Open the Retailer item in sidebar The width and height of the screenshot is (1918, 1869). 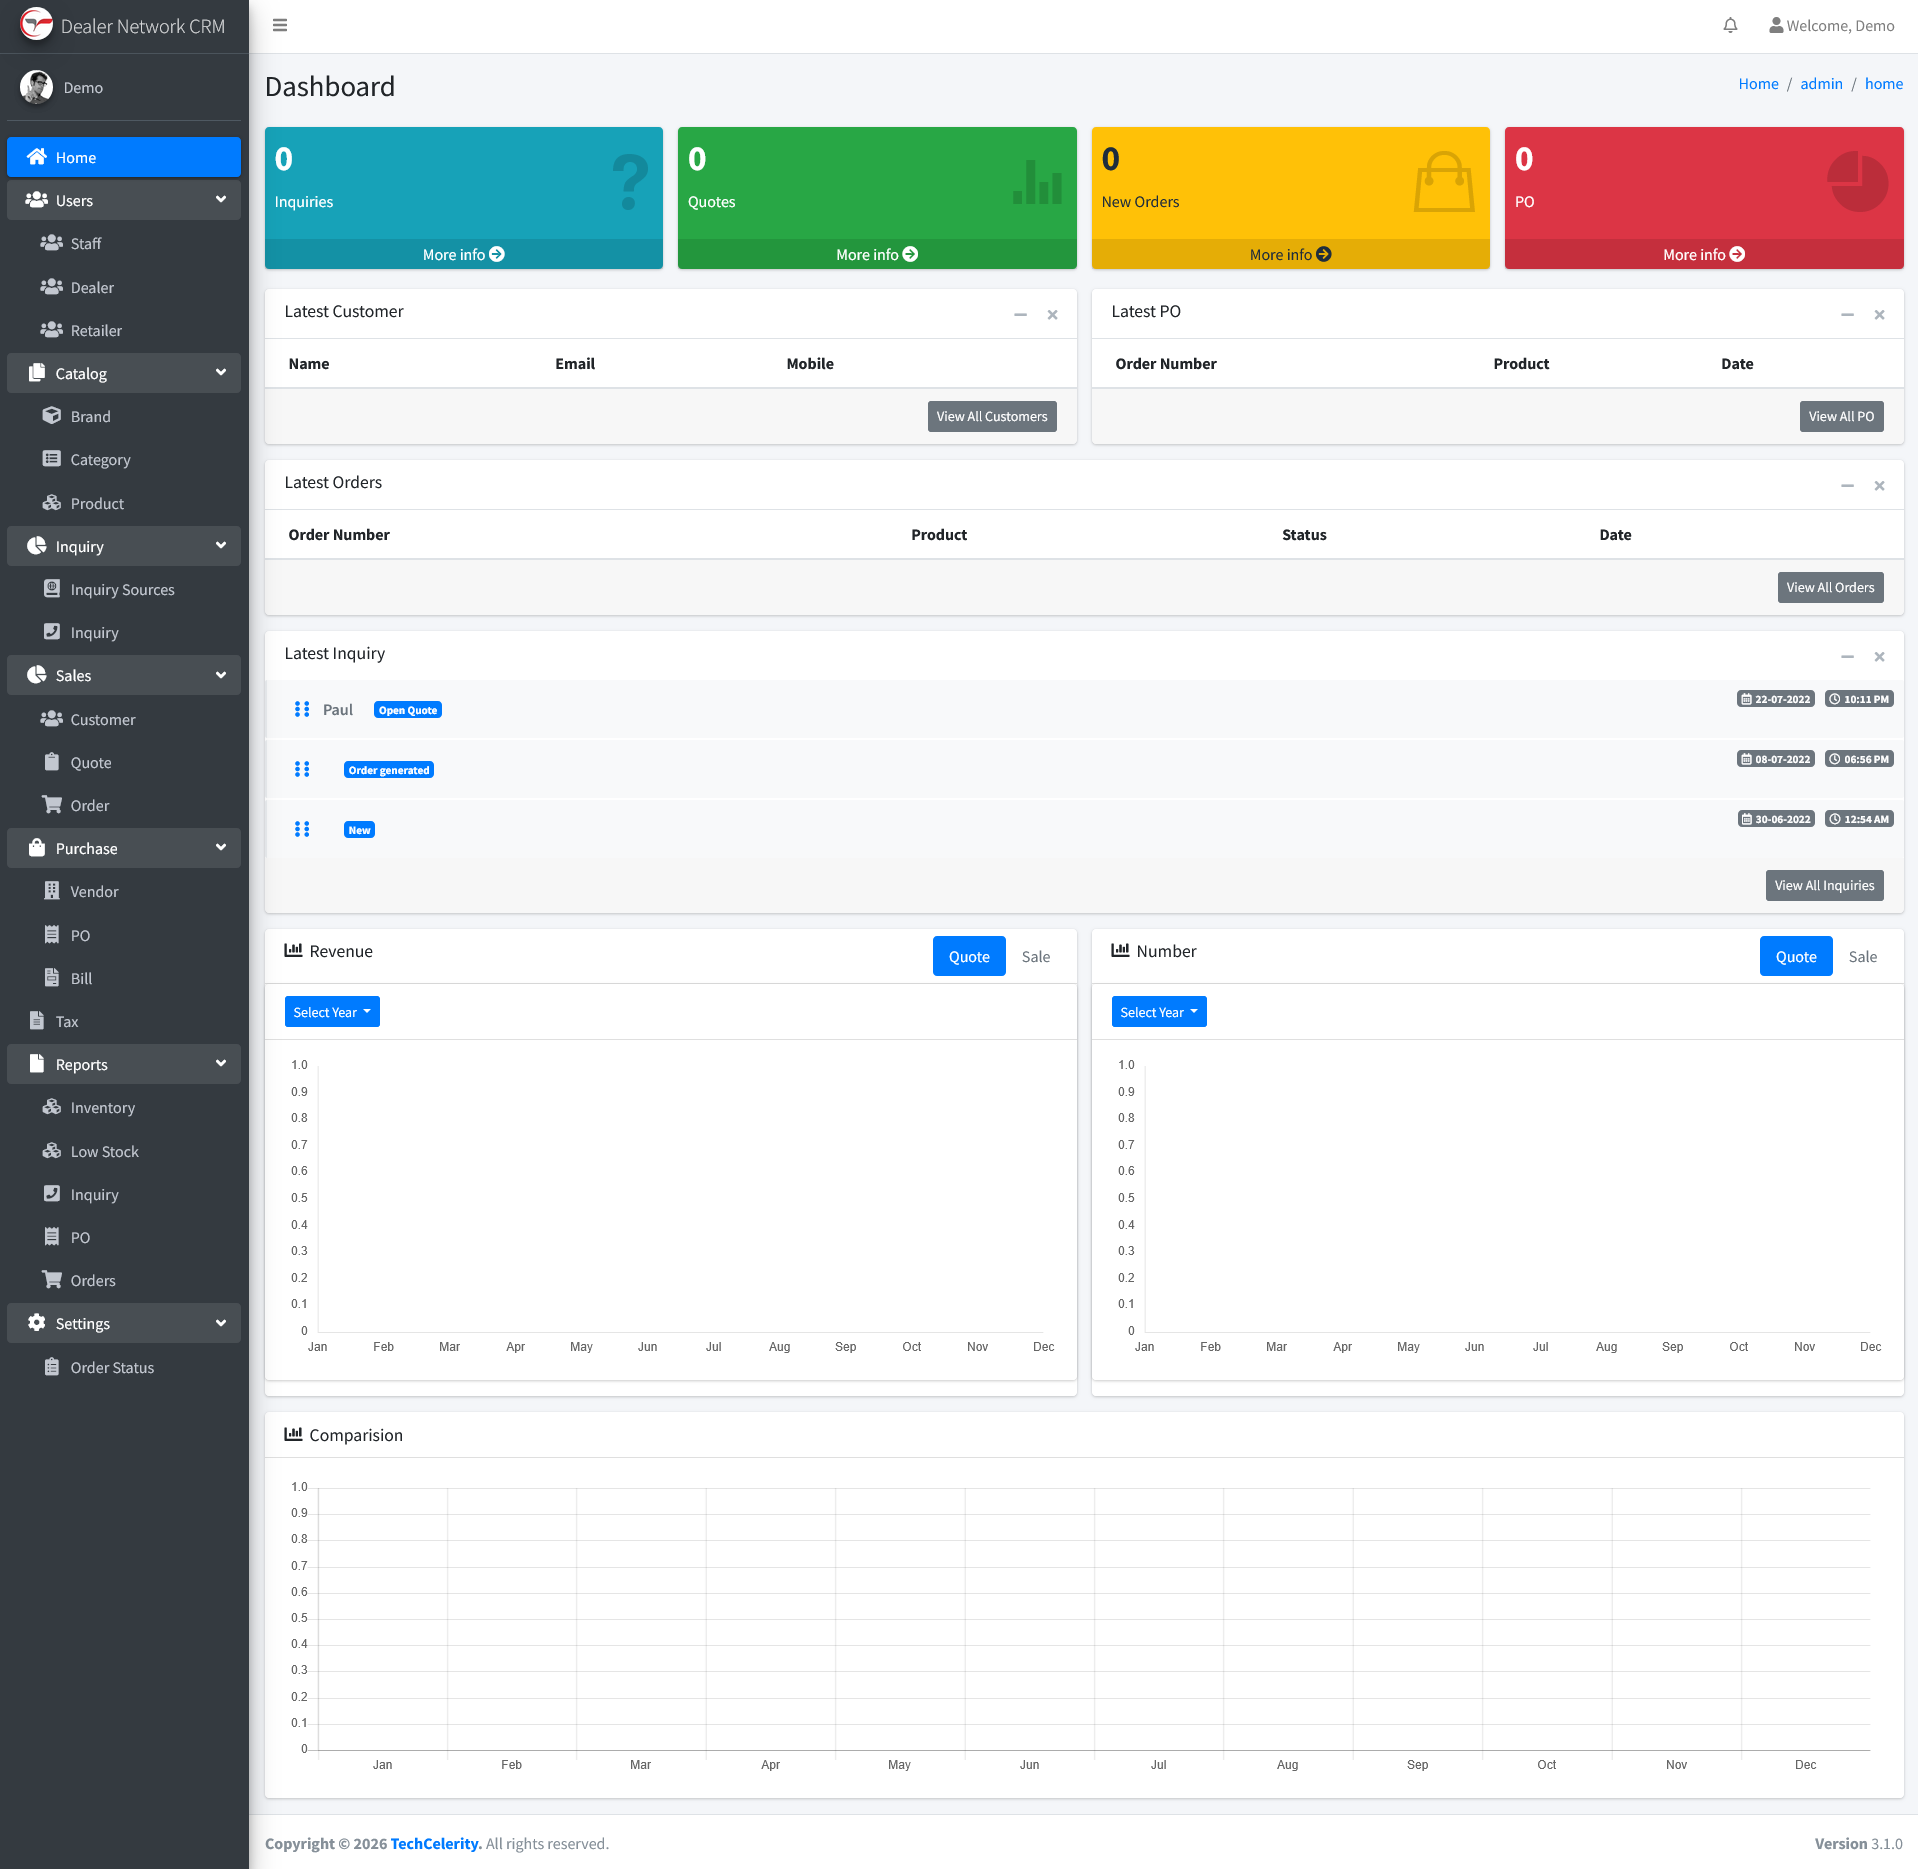pyautogui.click(x=124, y=330)
